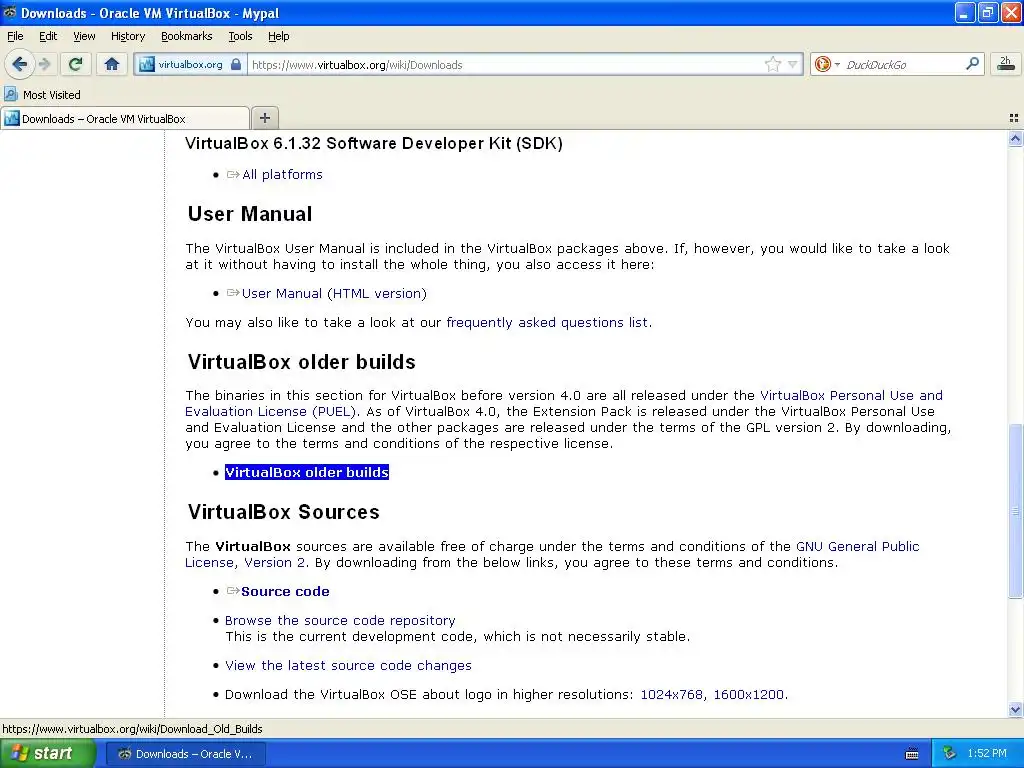
Task: Click the 2h toolbar button
Action: (x=1005, y=64)
